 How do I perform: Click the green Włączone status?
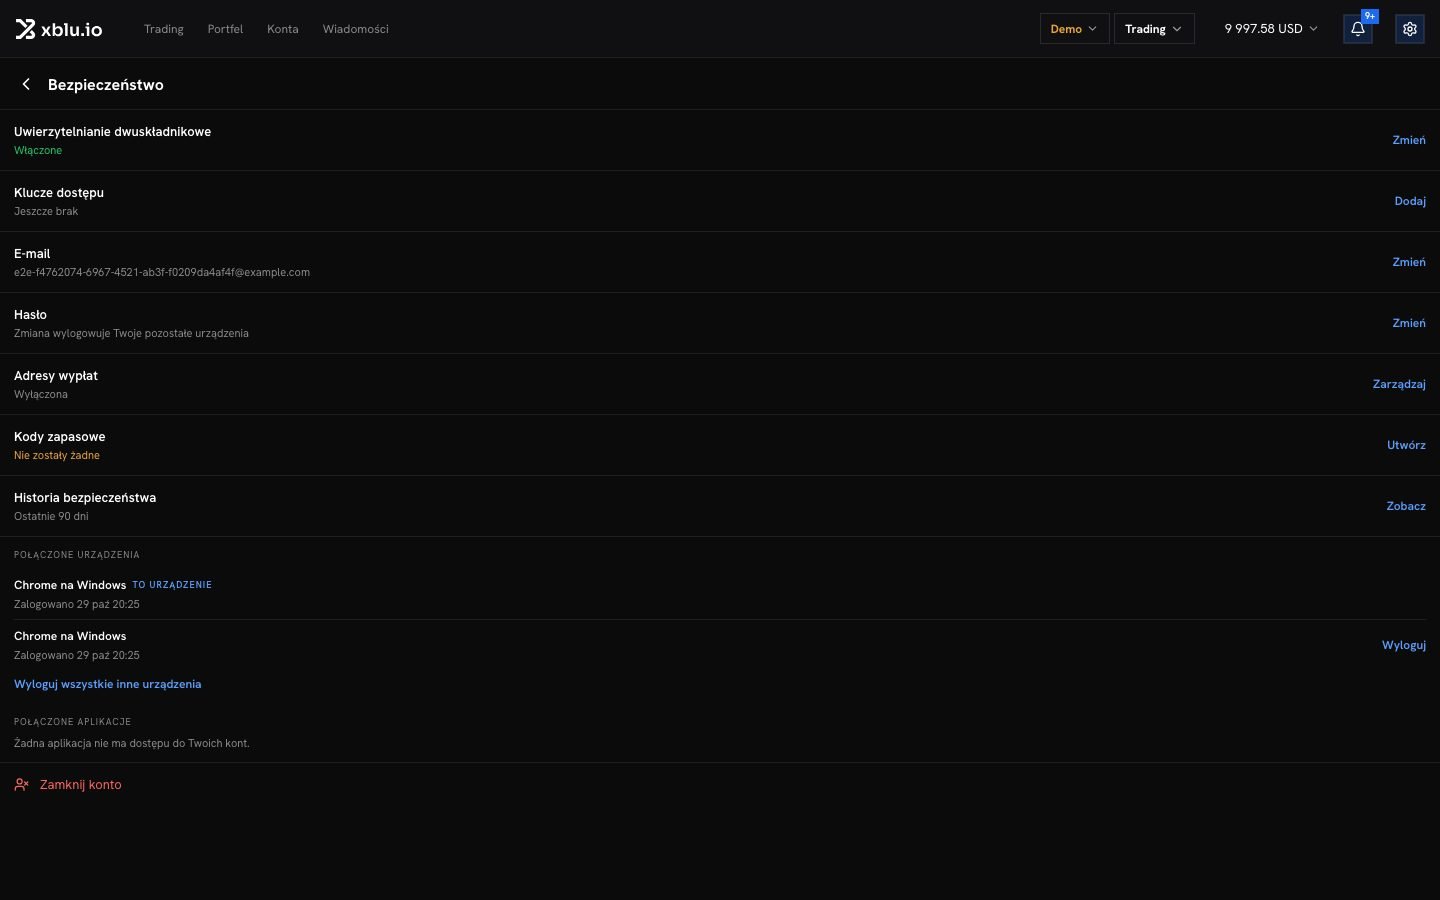[38, 150]
